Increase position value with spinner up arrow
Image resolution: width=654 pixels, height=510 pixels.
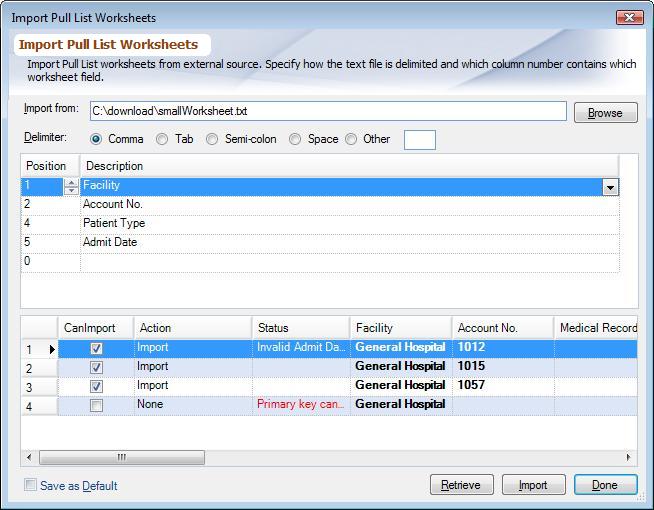pos(71,183)
